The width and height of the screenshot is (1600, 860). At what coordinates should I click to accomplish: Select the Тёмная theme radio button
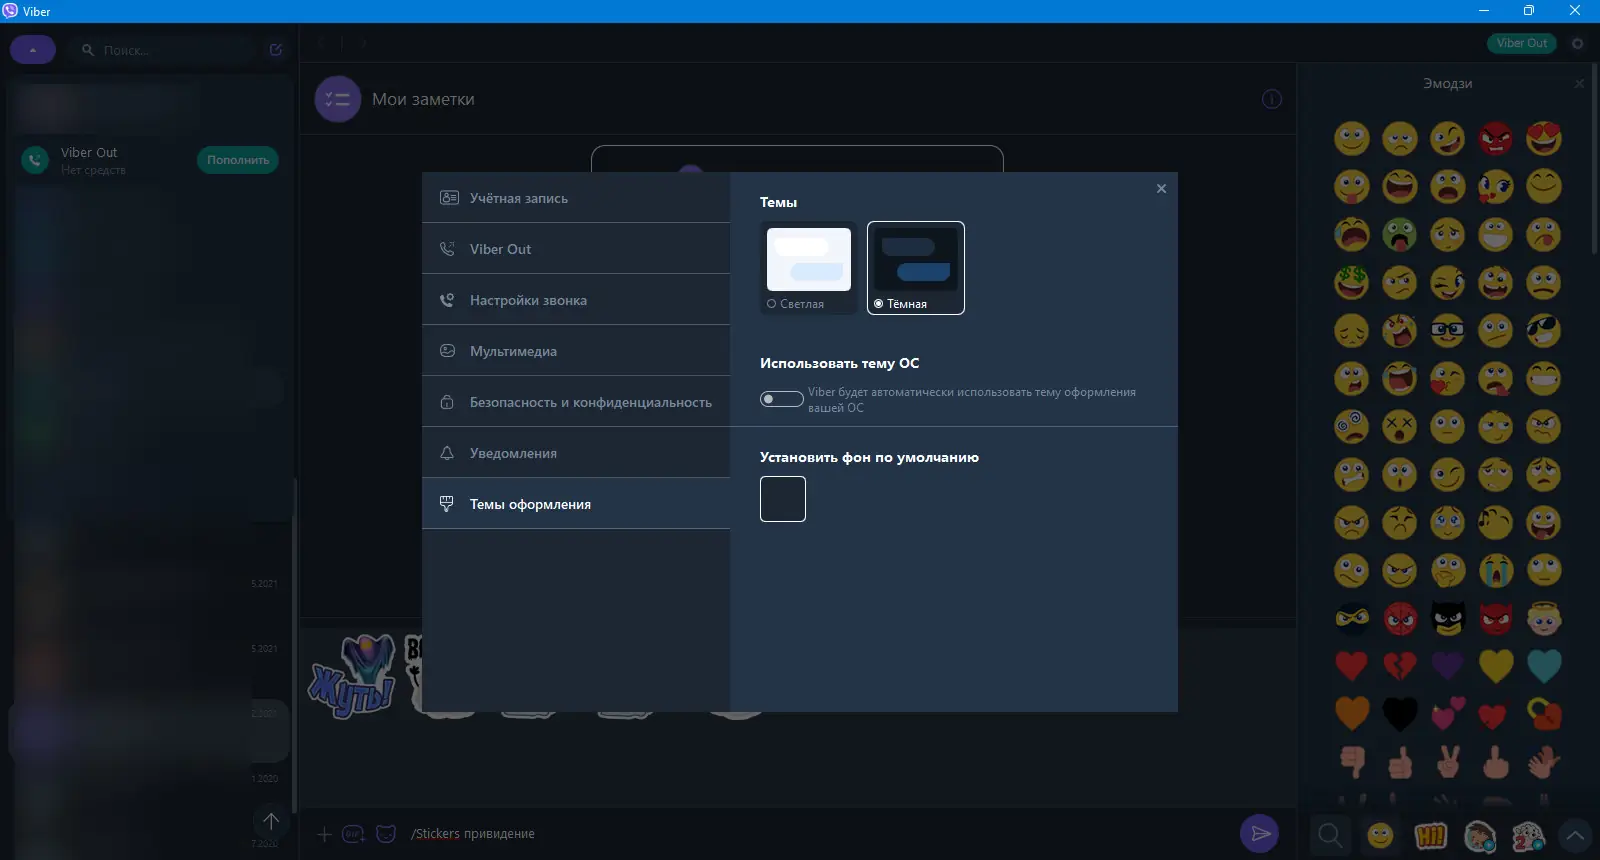[x=879, y=304]
